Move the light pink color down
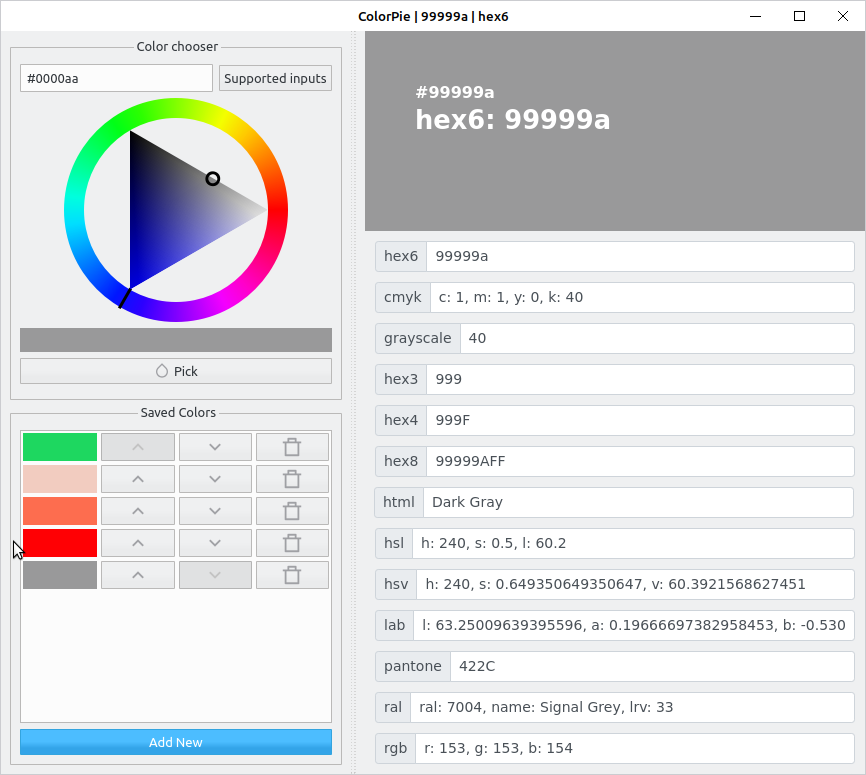866x775 pixels. point(215,479)
